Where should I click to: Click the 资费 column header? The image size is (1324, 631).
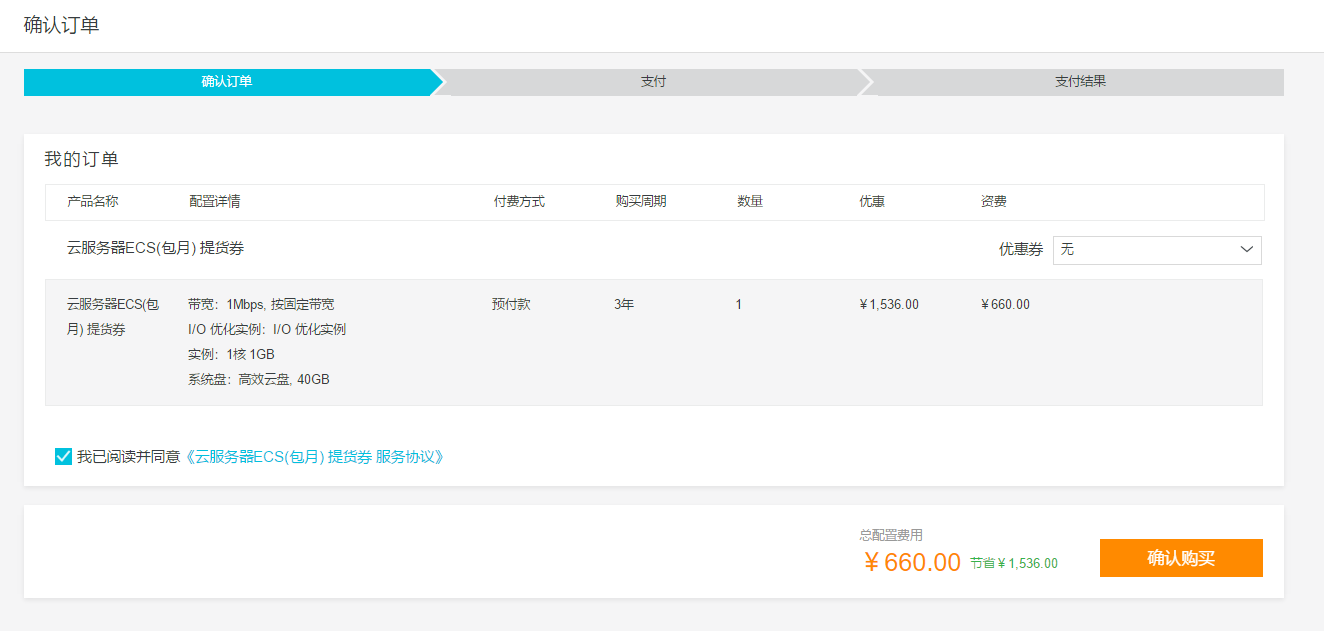(993, 202)
